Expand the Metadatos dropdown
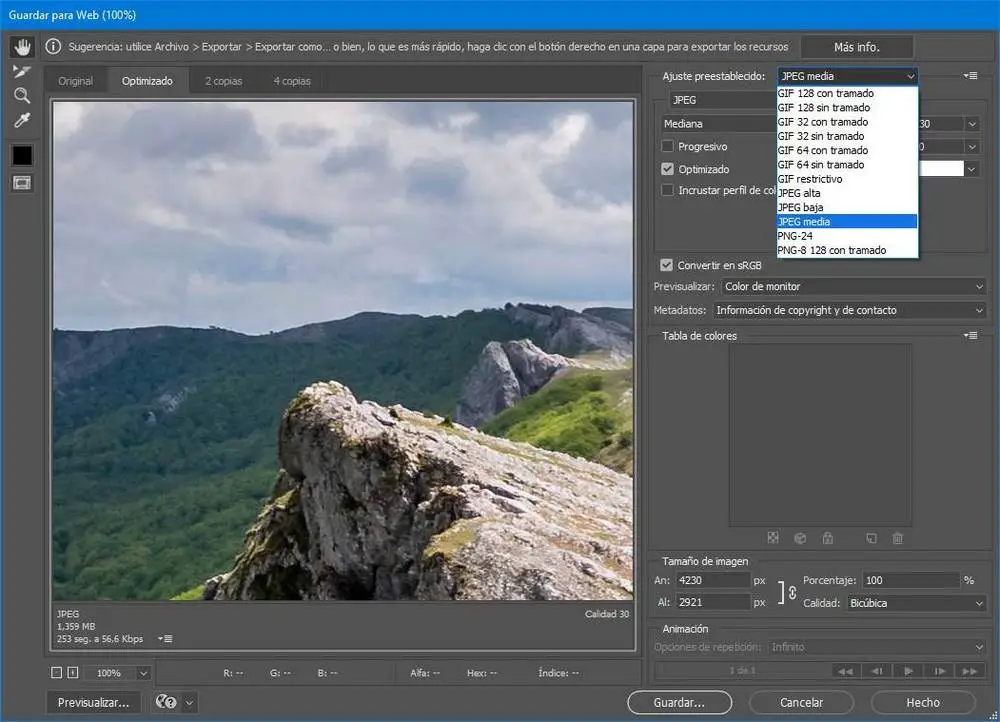 coord(849,310)
